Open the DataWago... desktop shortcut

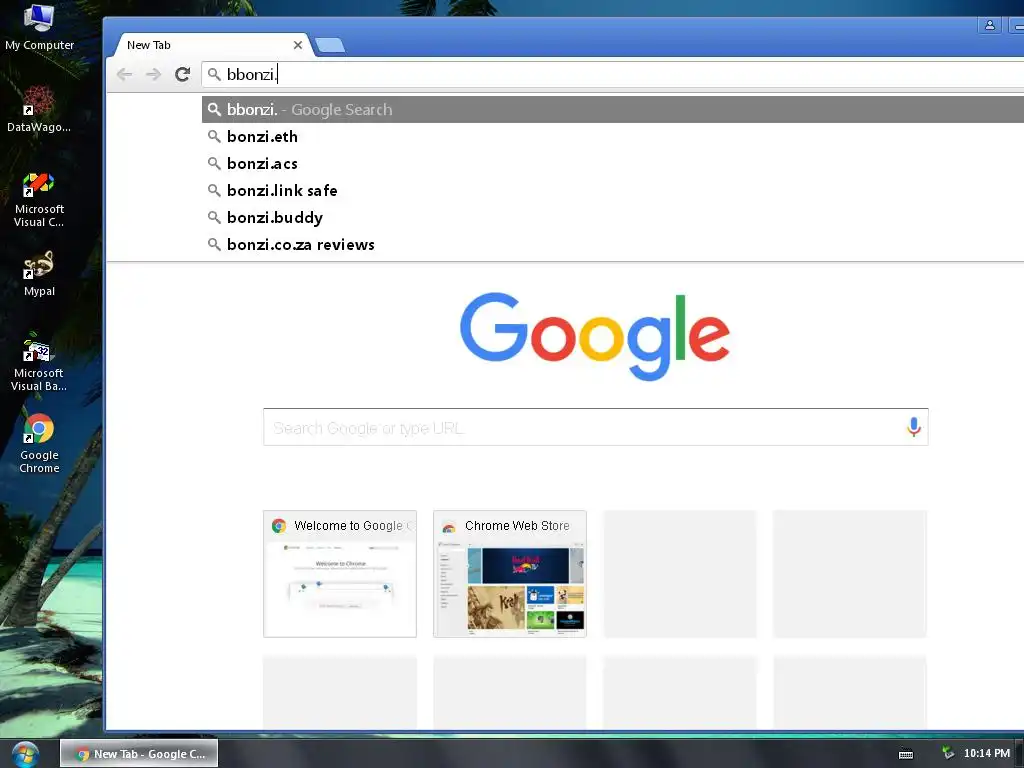(39, 110)
